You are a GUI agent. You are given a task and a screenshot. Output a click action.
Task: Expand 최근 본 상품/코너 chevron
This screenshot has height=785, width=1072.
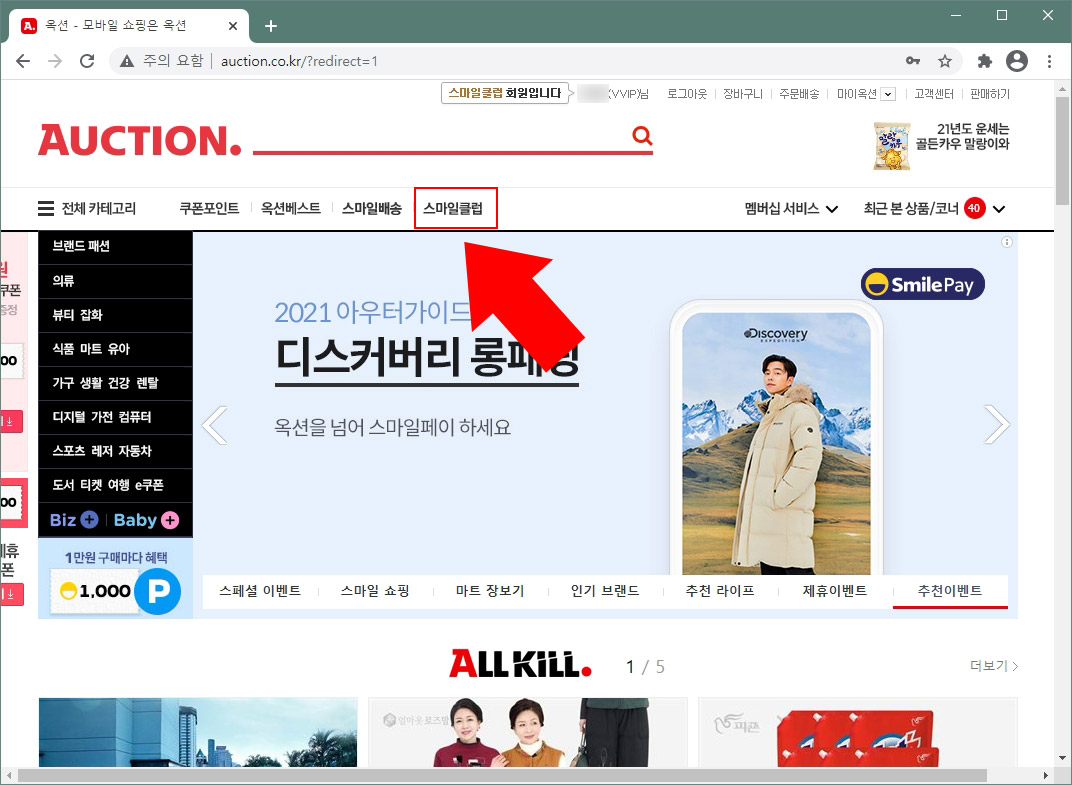[999, 209]
